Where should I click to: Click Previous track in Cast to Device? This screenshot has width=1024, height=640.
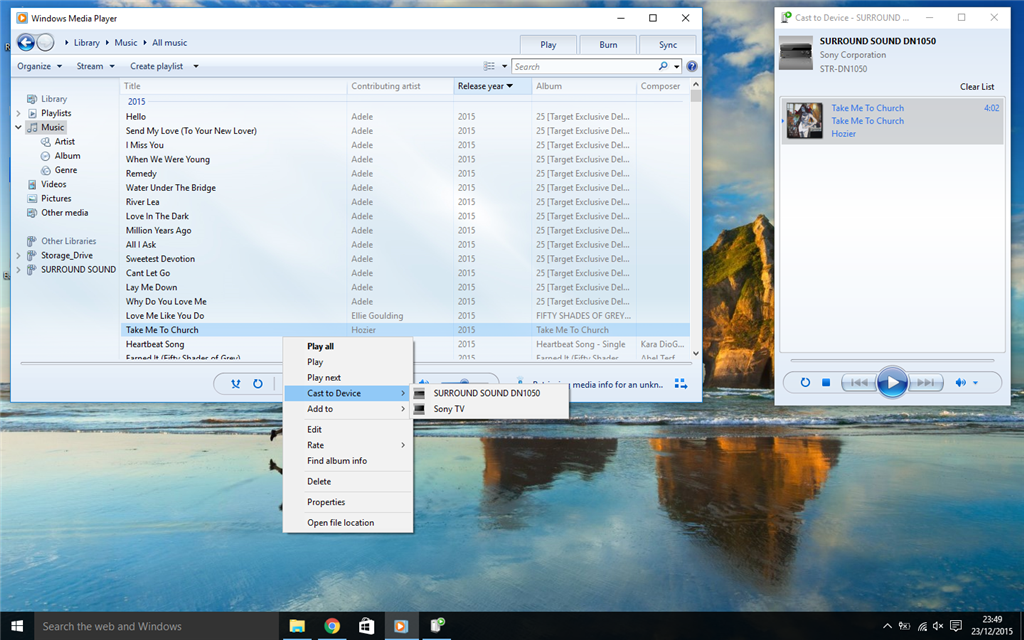859,382
